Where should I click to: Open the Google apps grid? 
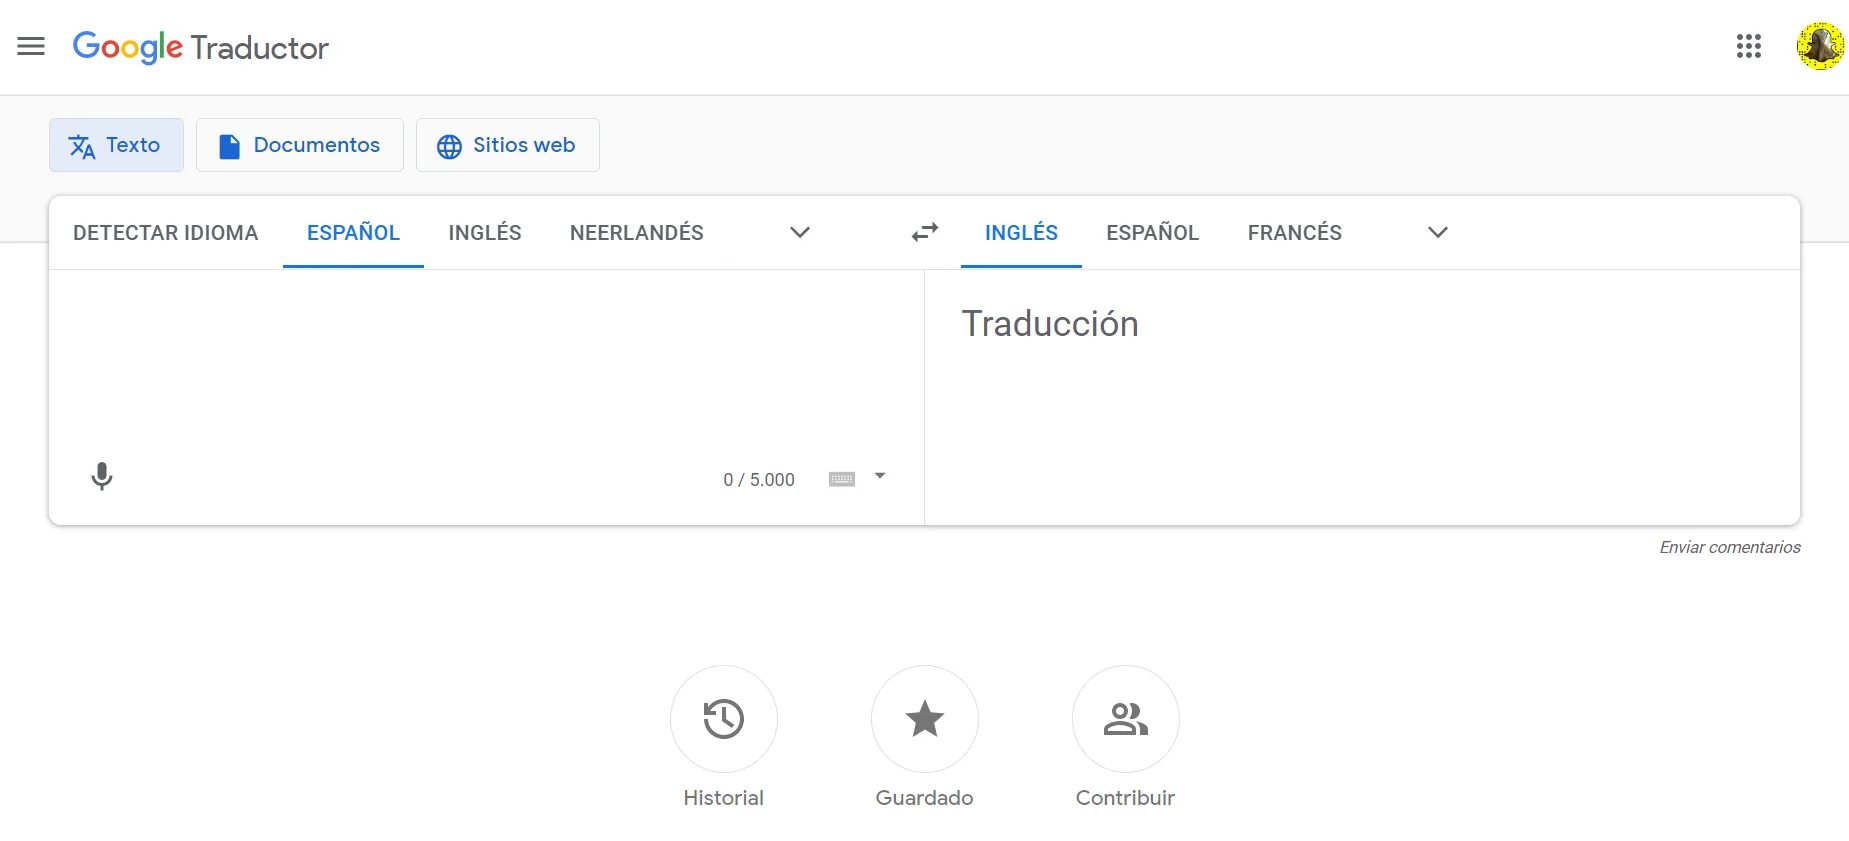pos(1748,46)
